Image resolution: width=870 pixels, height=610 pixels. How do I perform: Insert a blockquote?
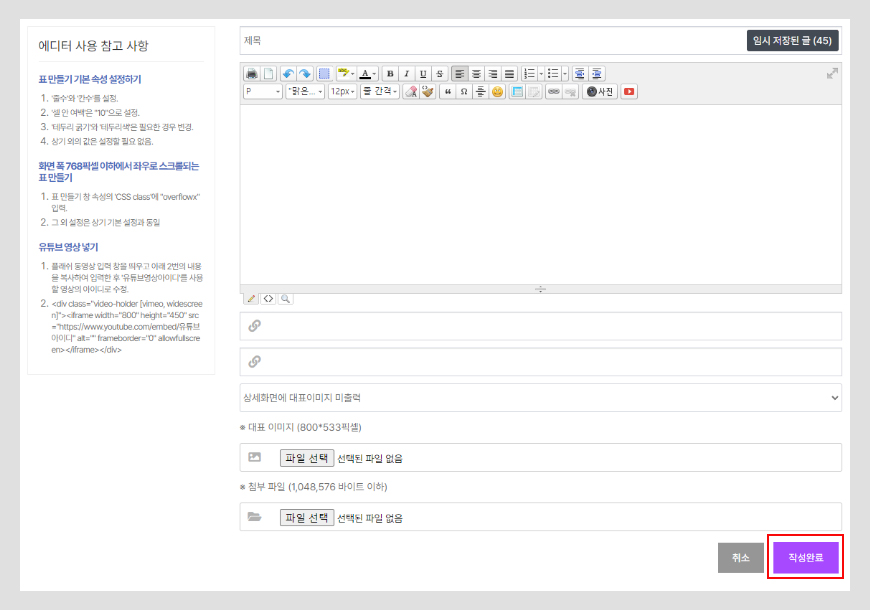click(447, 92)
